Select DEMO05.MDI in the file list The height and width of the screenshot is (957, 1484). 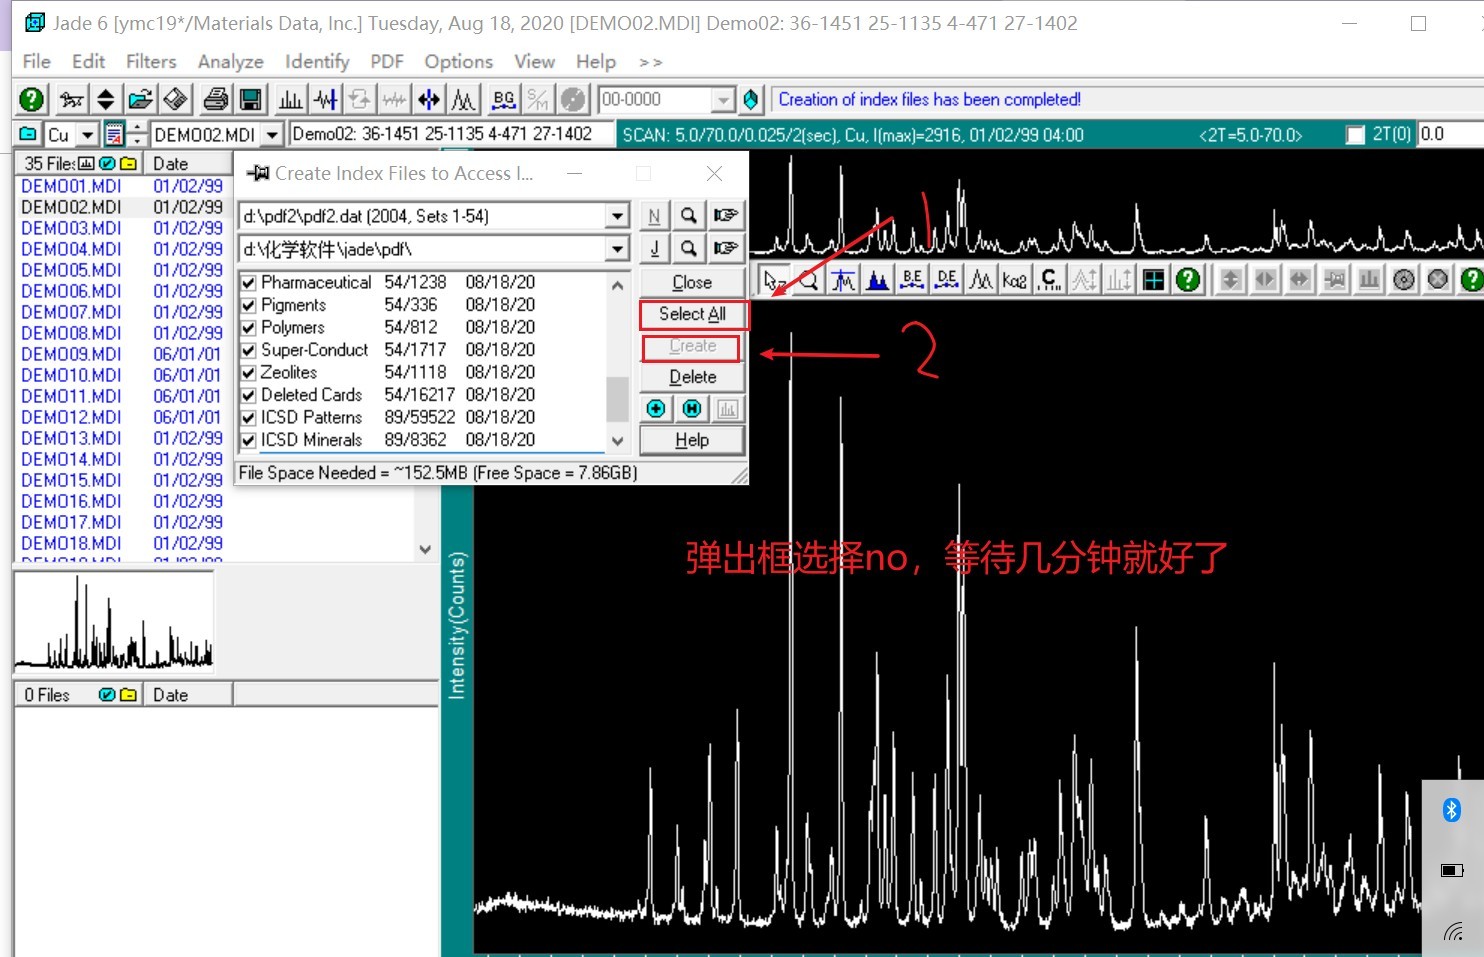pos(71,270)
